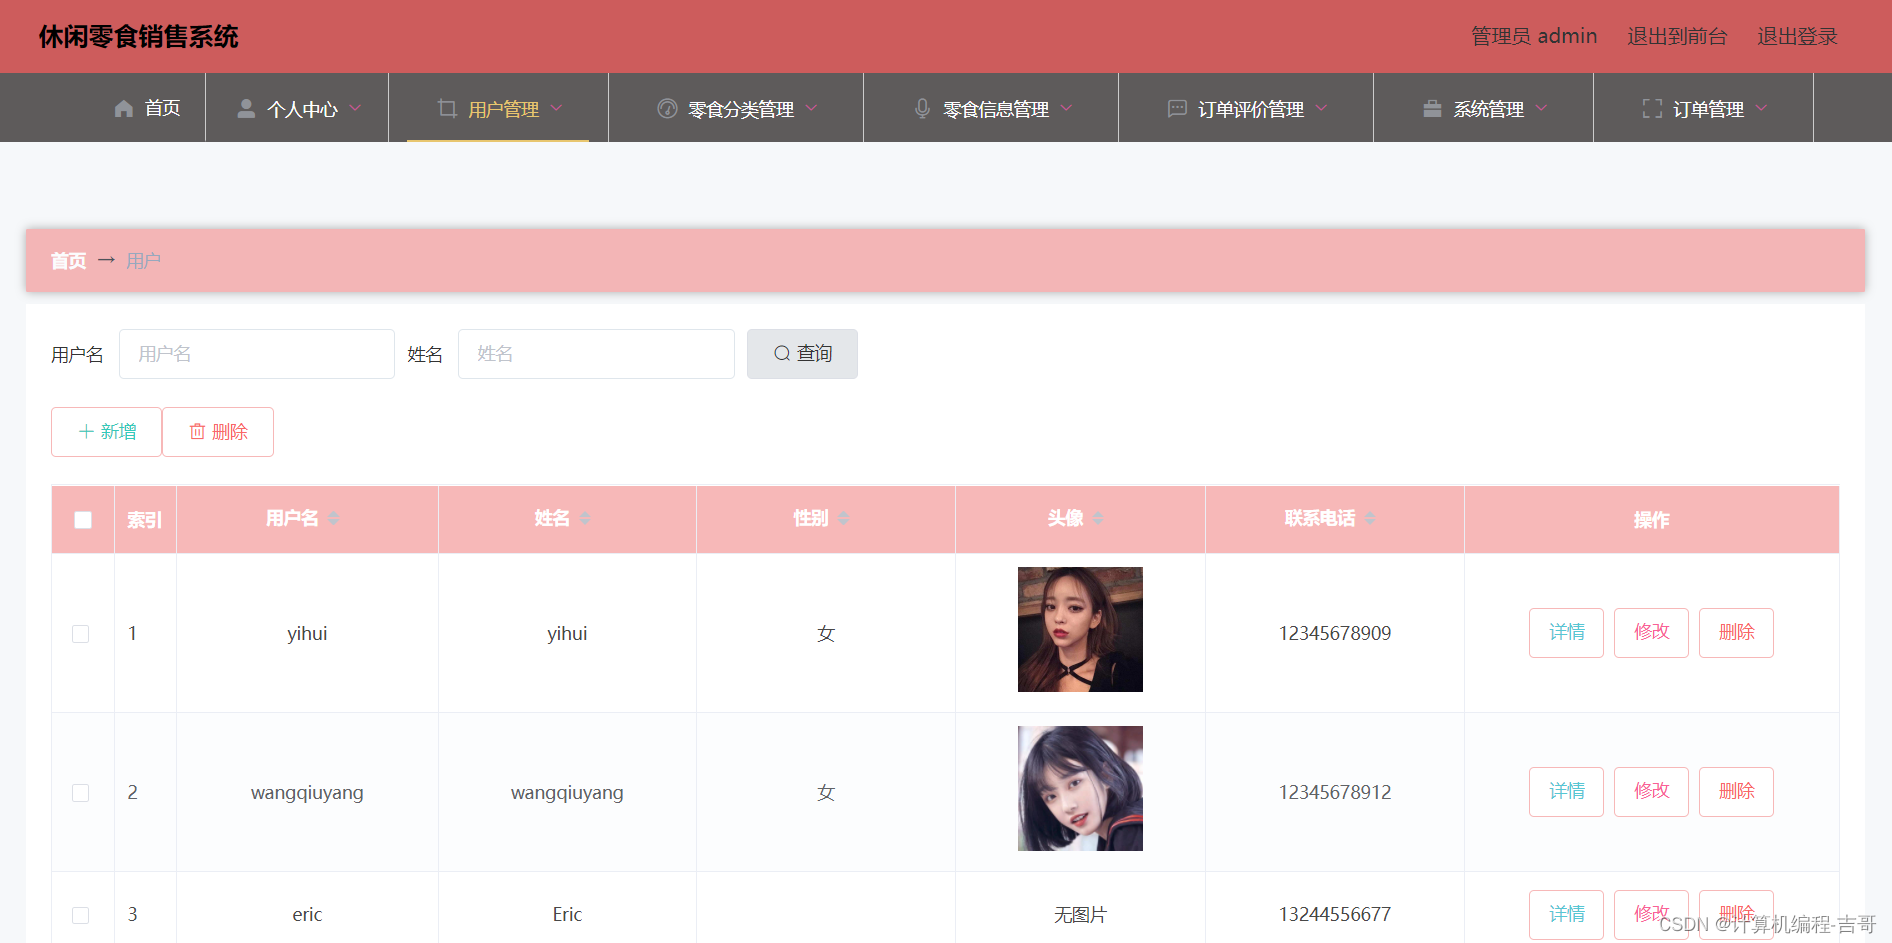Check the checkbox for user yihui
Screen dimensions: 1892x943
point(80,633)
